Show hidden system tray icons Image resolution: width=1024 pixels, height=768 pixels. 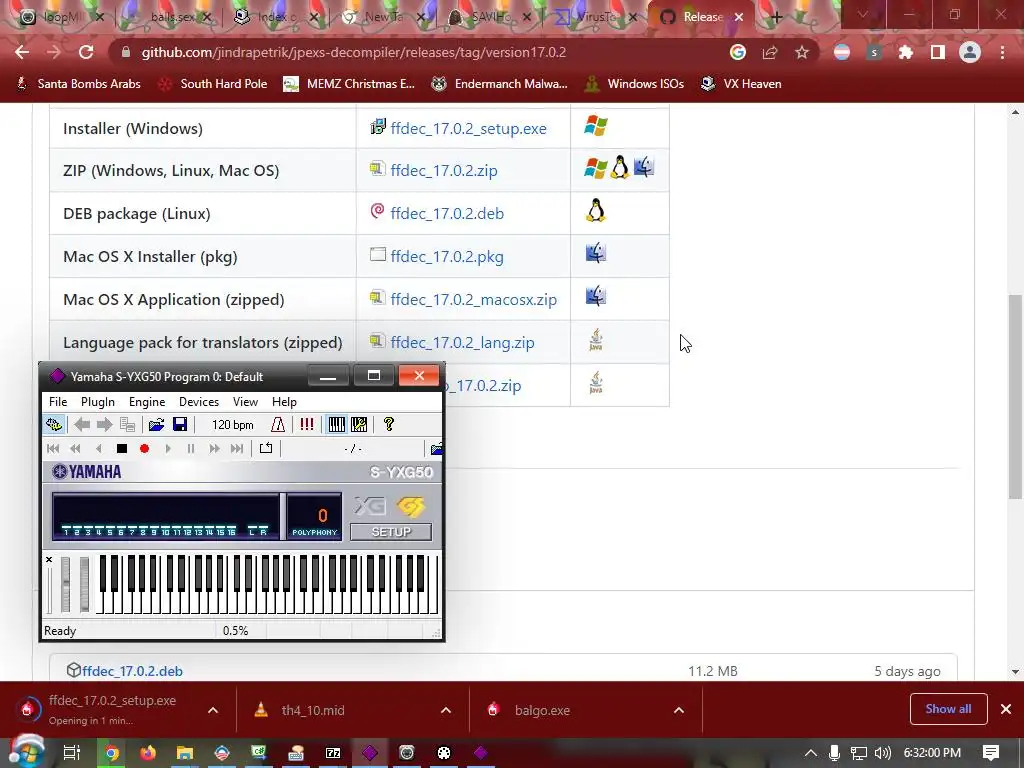point(810,753)
